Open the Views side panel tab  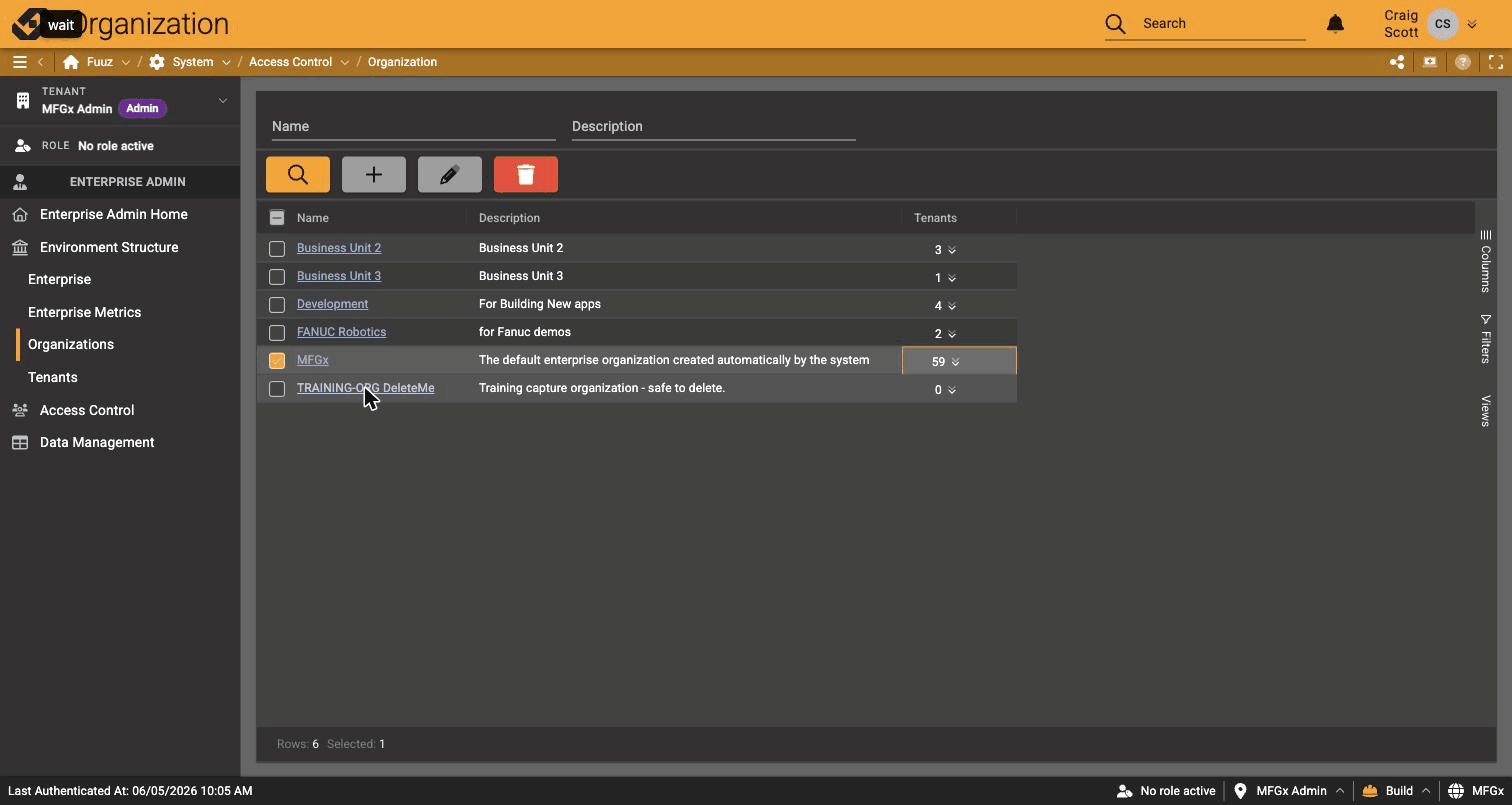tap(1486, 411)
